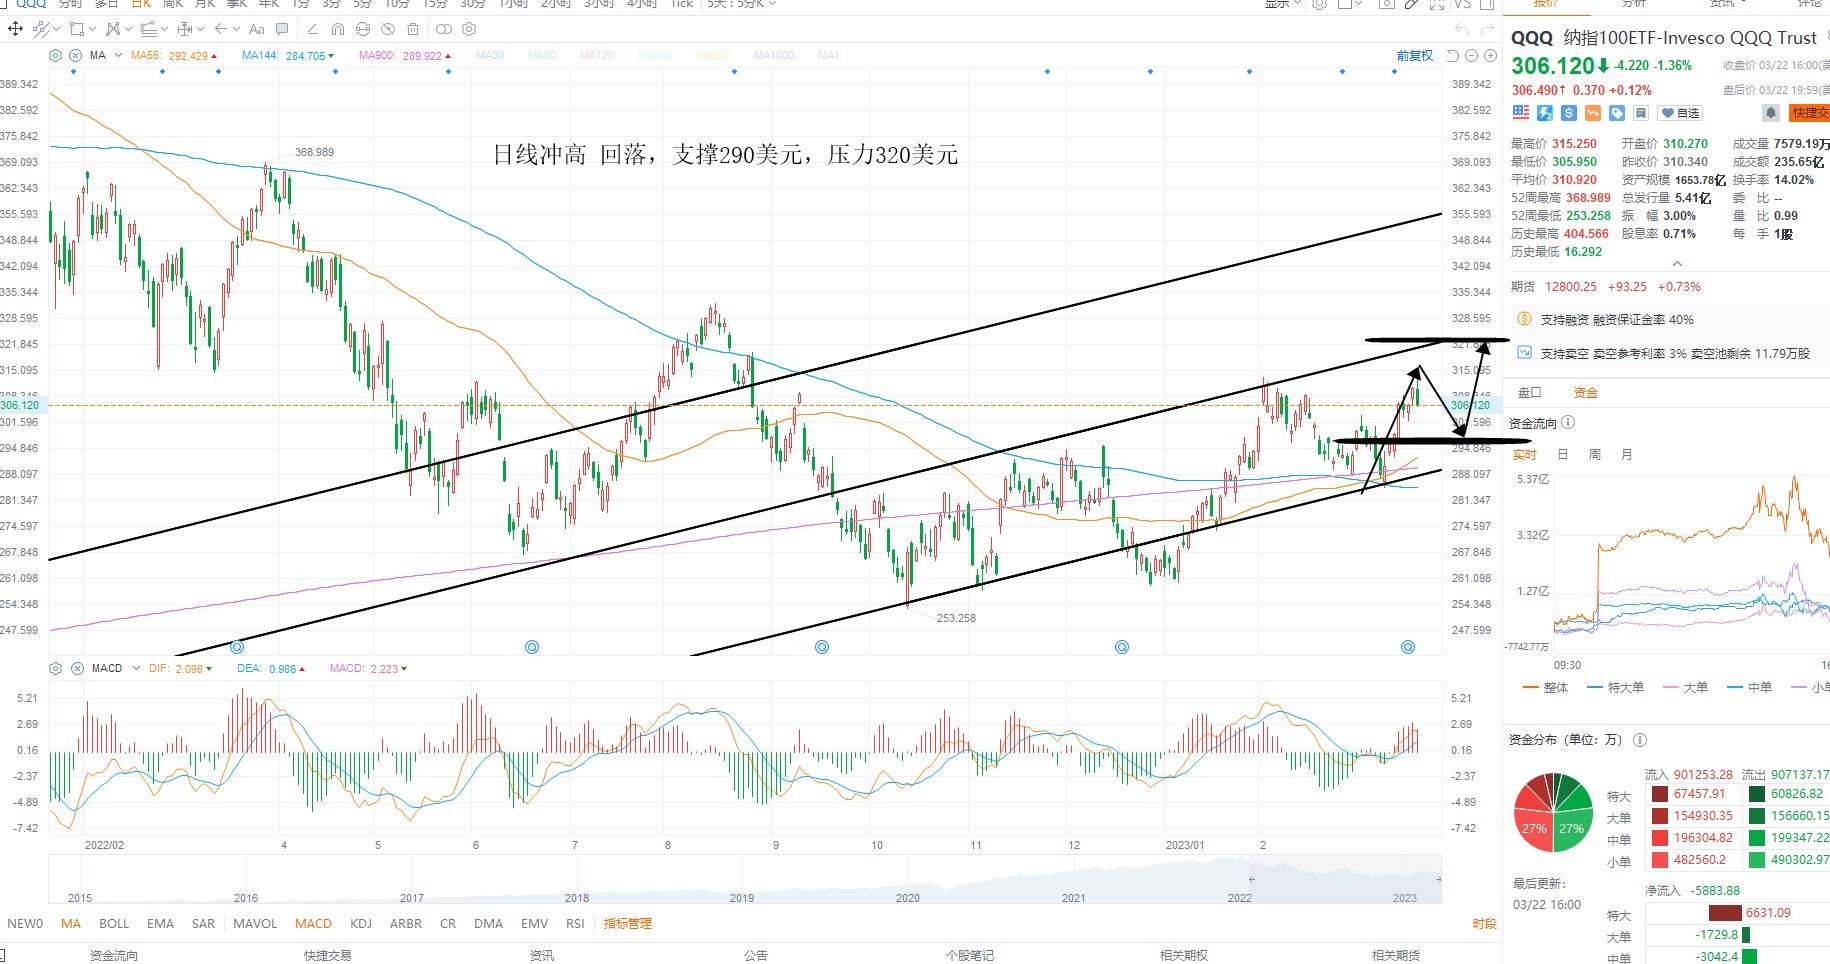The width and height of the screenshot is (1830, 964).
Task: Open the 个股笔记 bottom panel
Action: (970, 956)
